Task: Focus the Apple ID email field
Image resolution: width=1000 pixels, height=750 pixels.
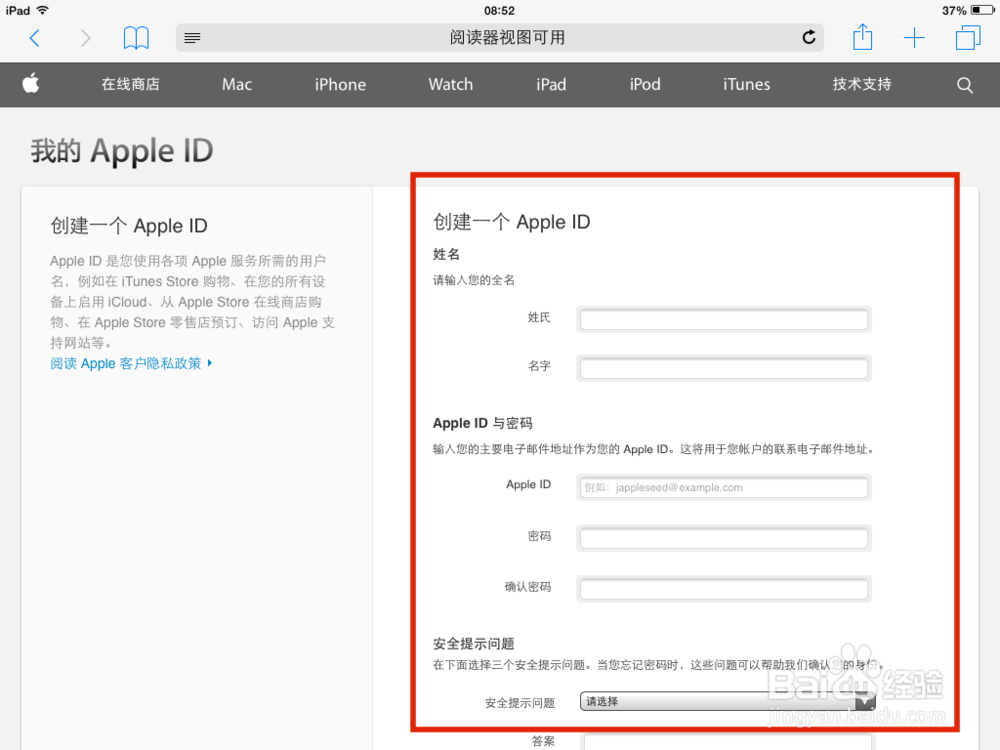Action: coord(723,487)
